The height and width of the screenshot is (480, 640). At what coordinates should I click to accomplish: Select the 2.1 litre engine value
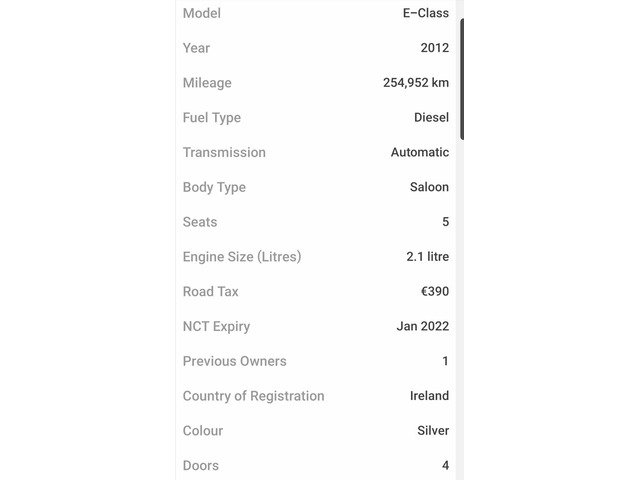(x=427, y=257)
